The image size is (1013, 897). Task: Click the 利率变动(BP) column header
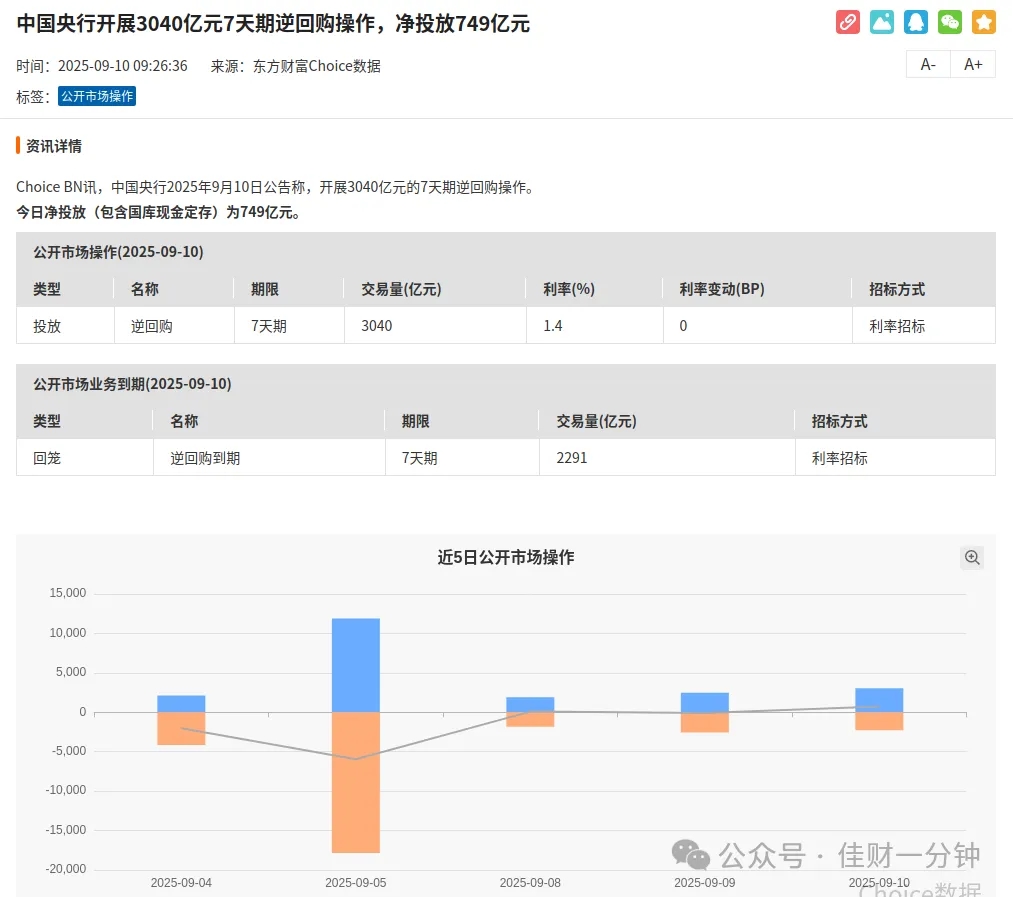[722, 289]
